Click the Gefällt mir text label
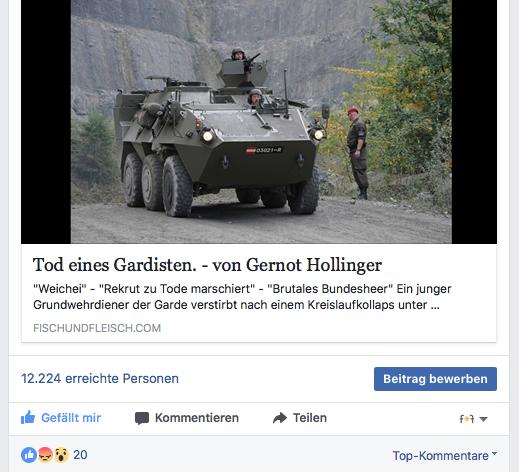 tap(71, 418)
